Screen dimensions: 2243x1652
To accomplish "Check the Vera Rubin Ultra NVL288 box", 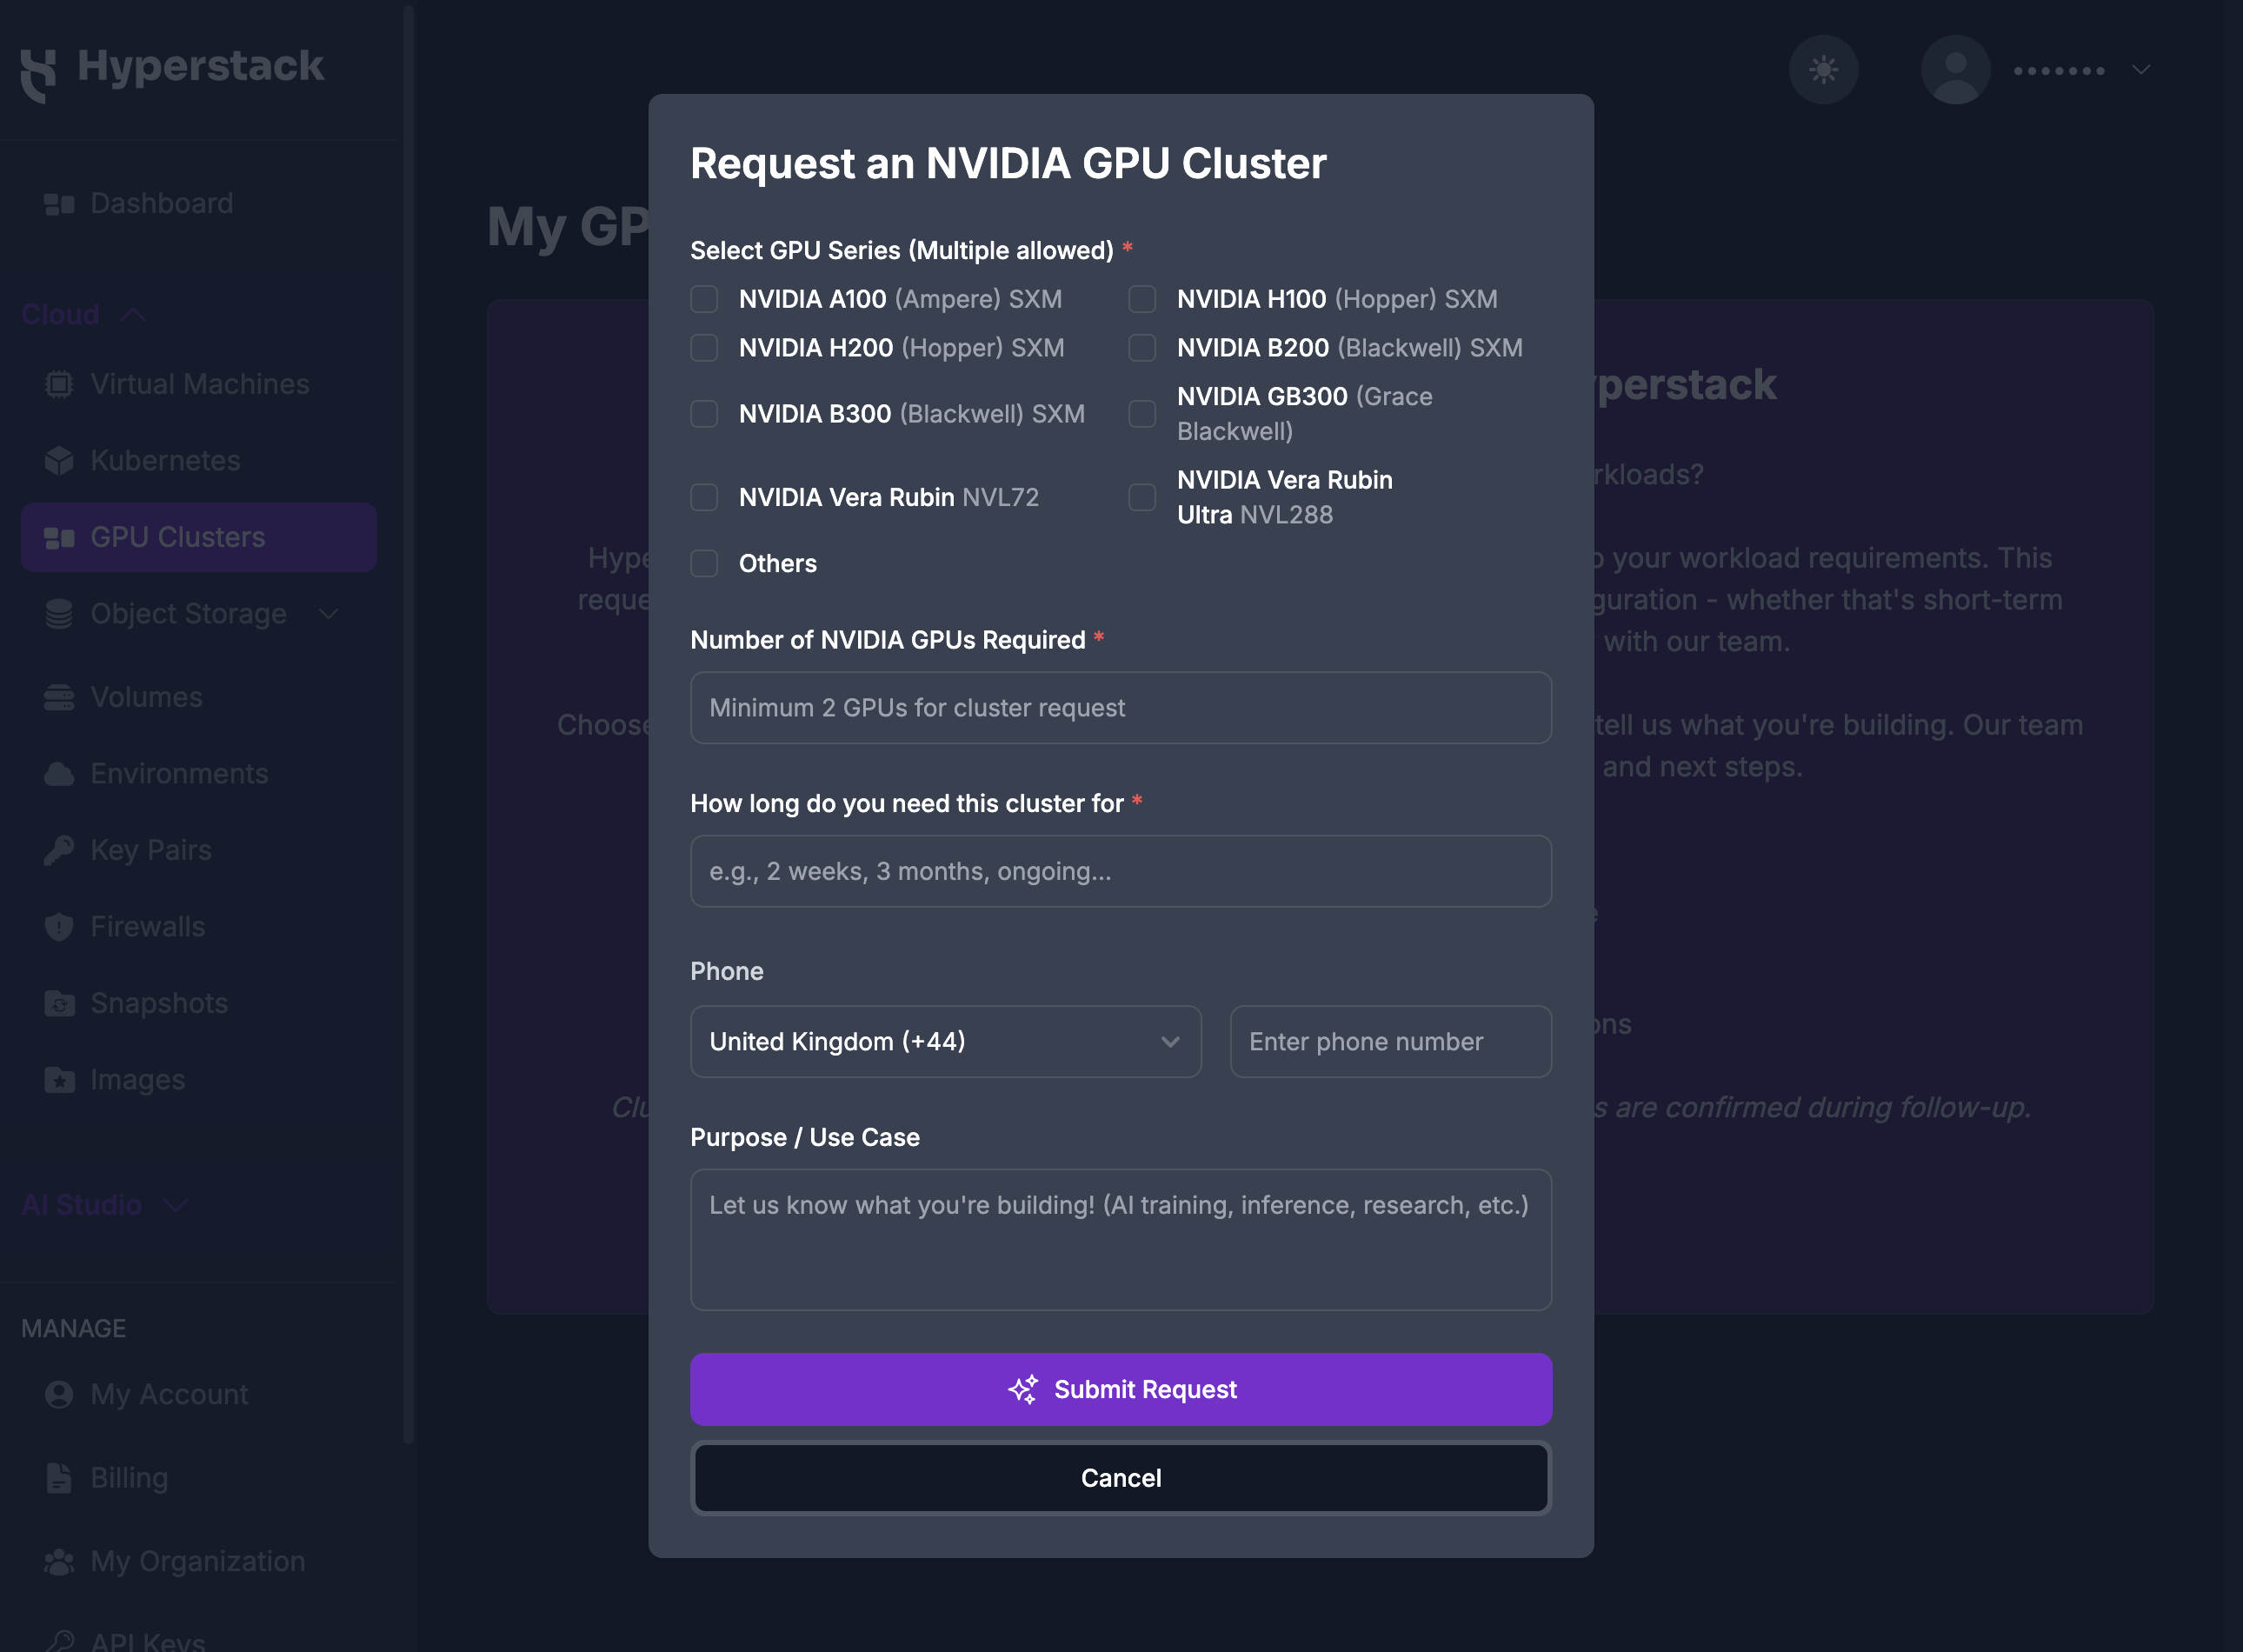I will (x=1142, y=497).
